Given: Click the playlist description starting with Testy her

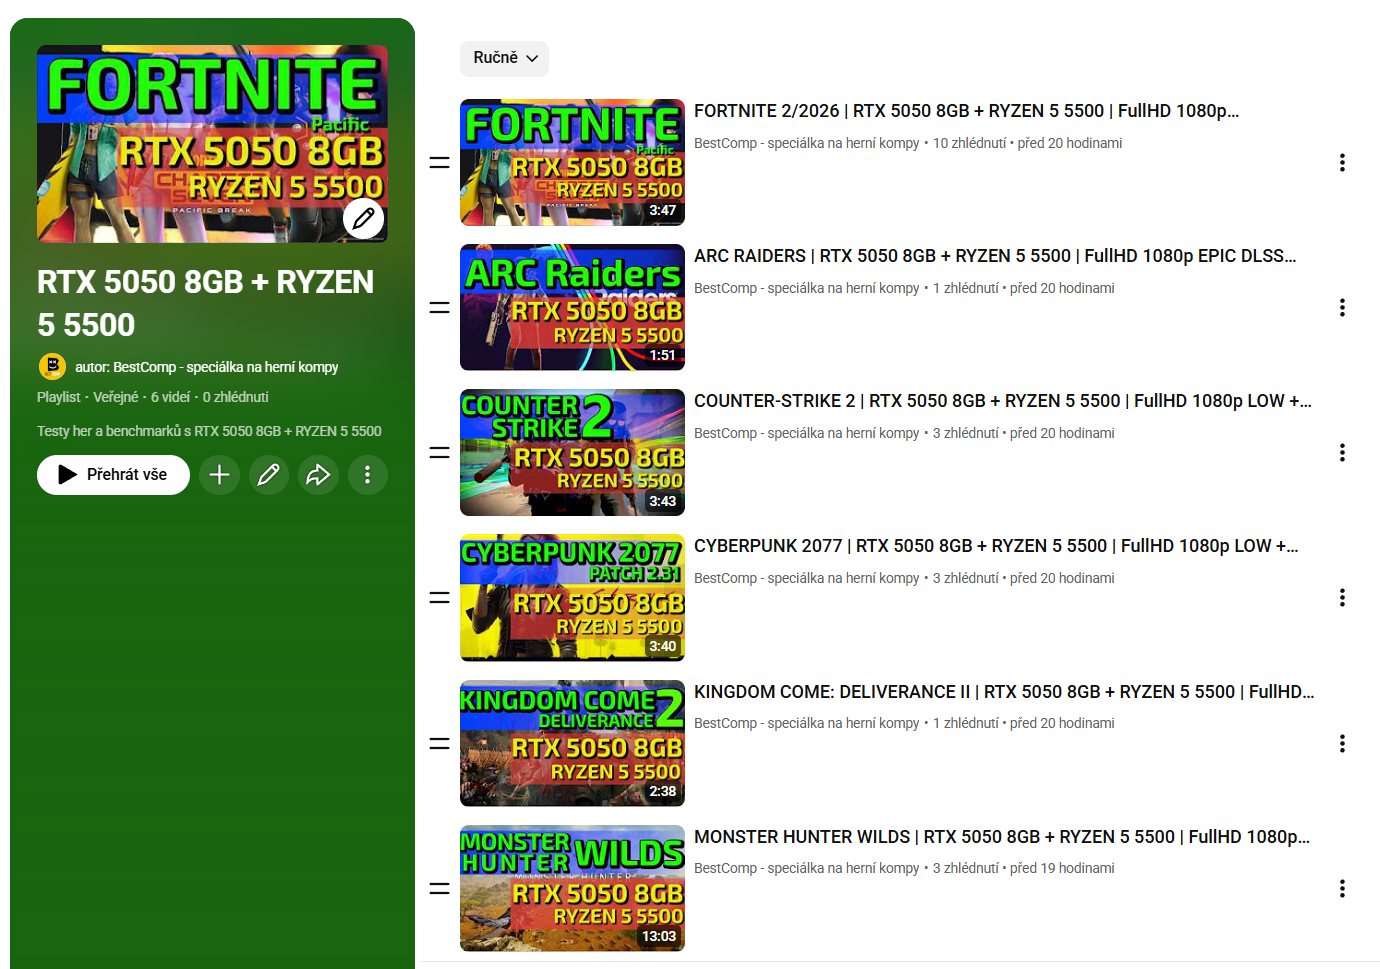Looking at the screenshot, I should 209,431.
